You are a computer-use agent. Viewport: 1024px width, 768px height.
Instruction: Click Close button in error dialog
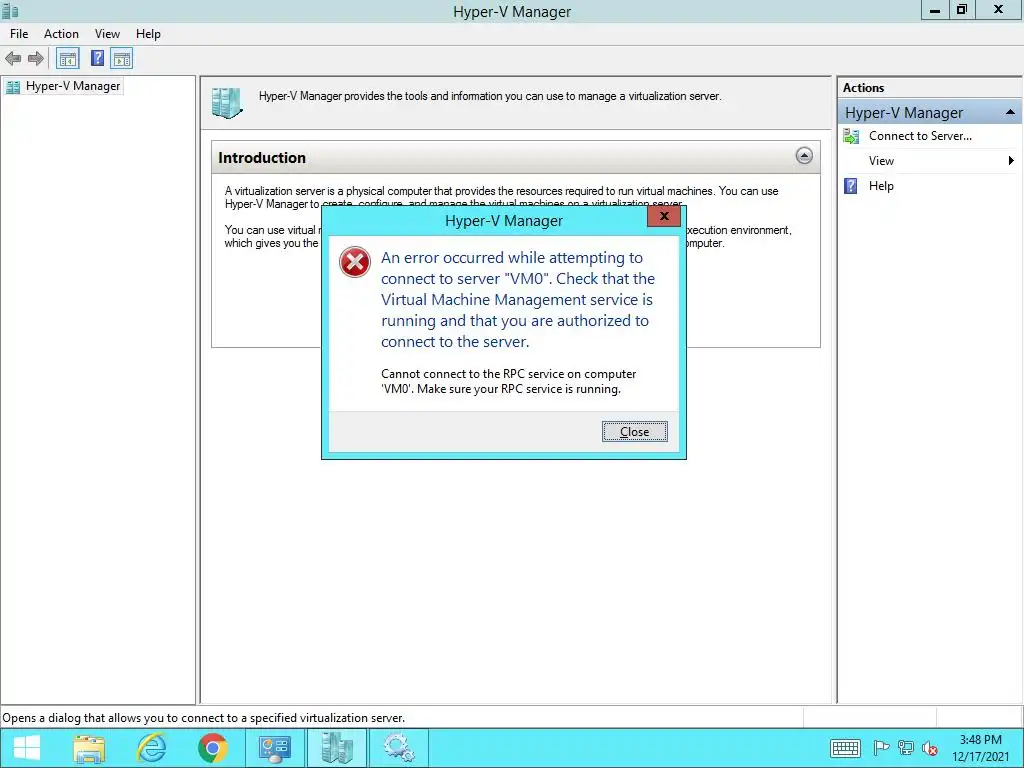coord(634,432)
